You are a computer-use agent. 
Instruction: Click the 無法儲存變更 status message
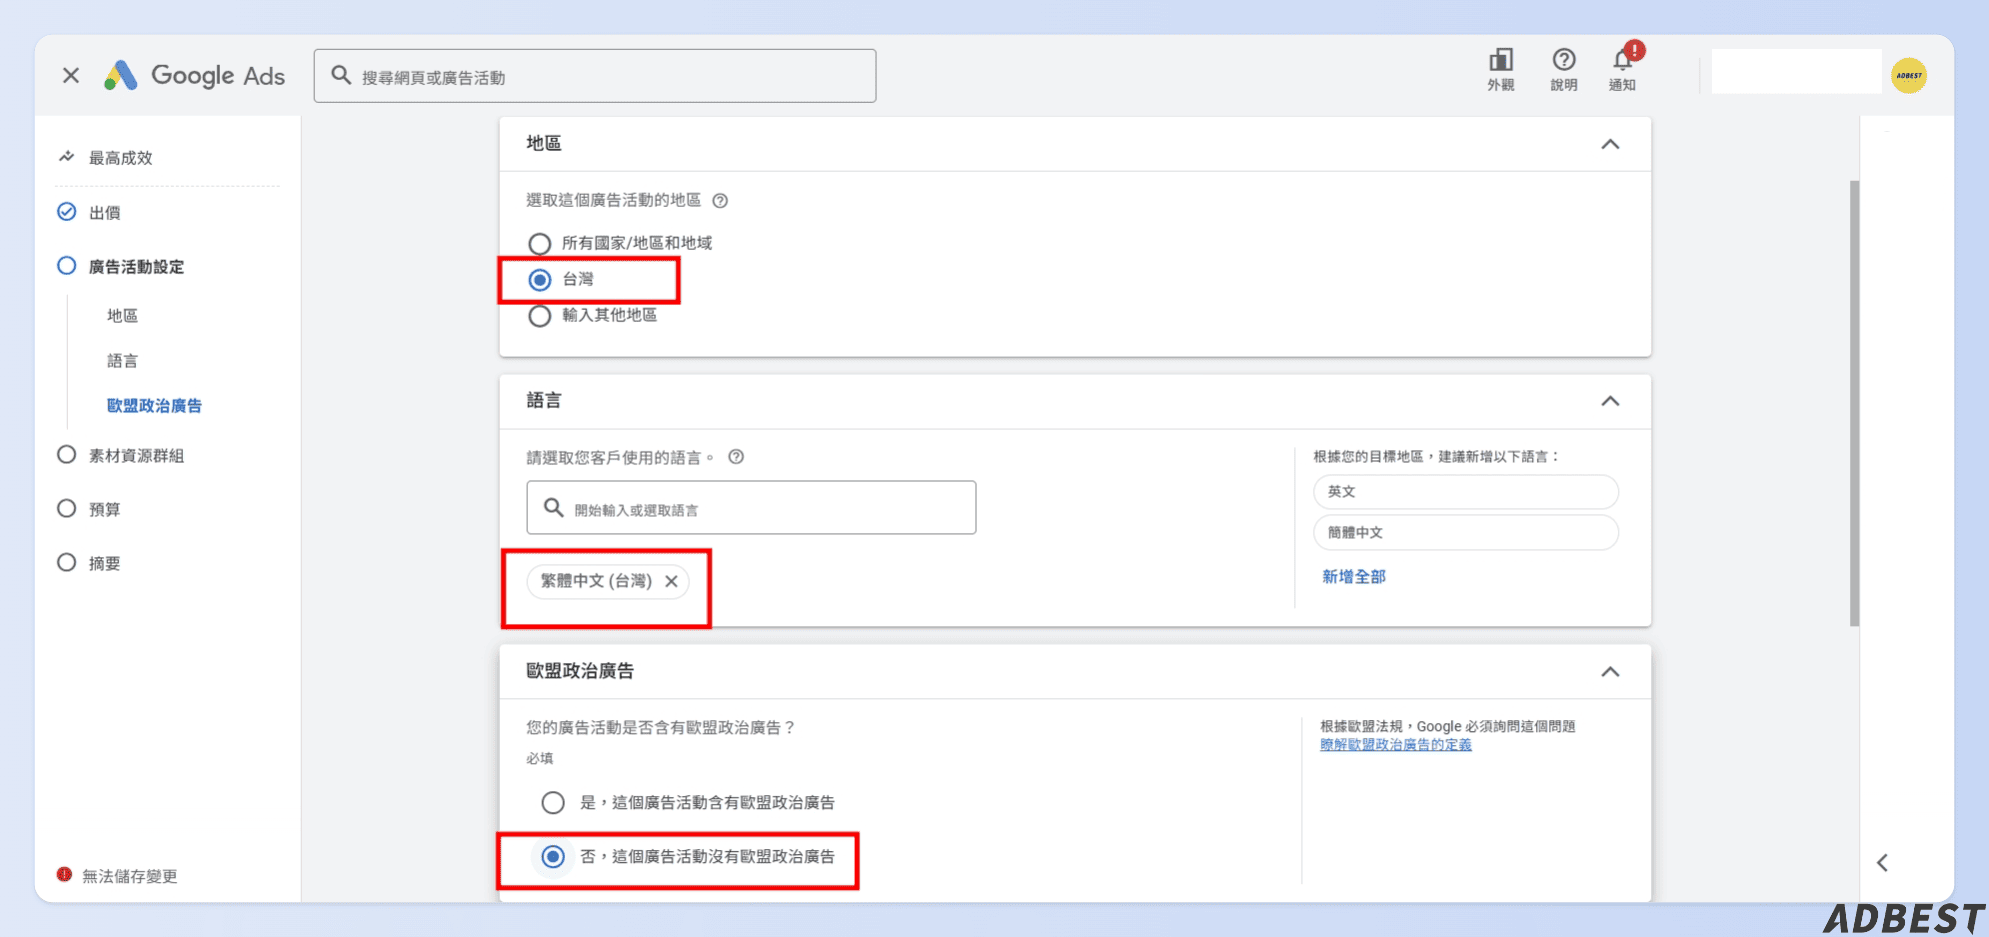click(129, 876)
